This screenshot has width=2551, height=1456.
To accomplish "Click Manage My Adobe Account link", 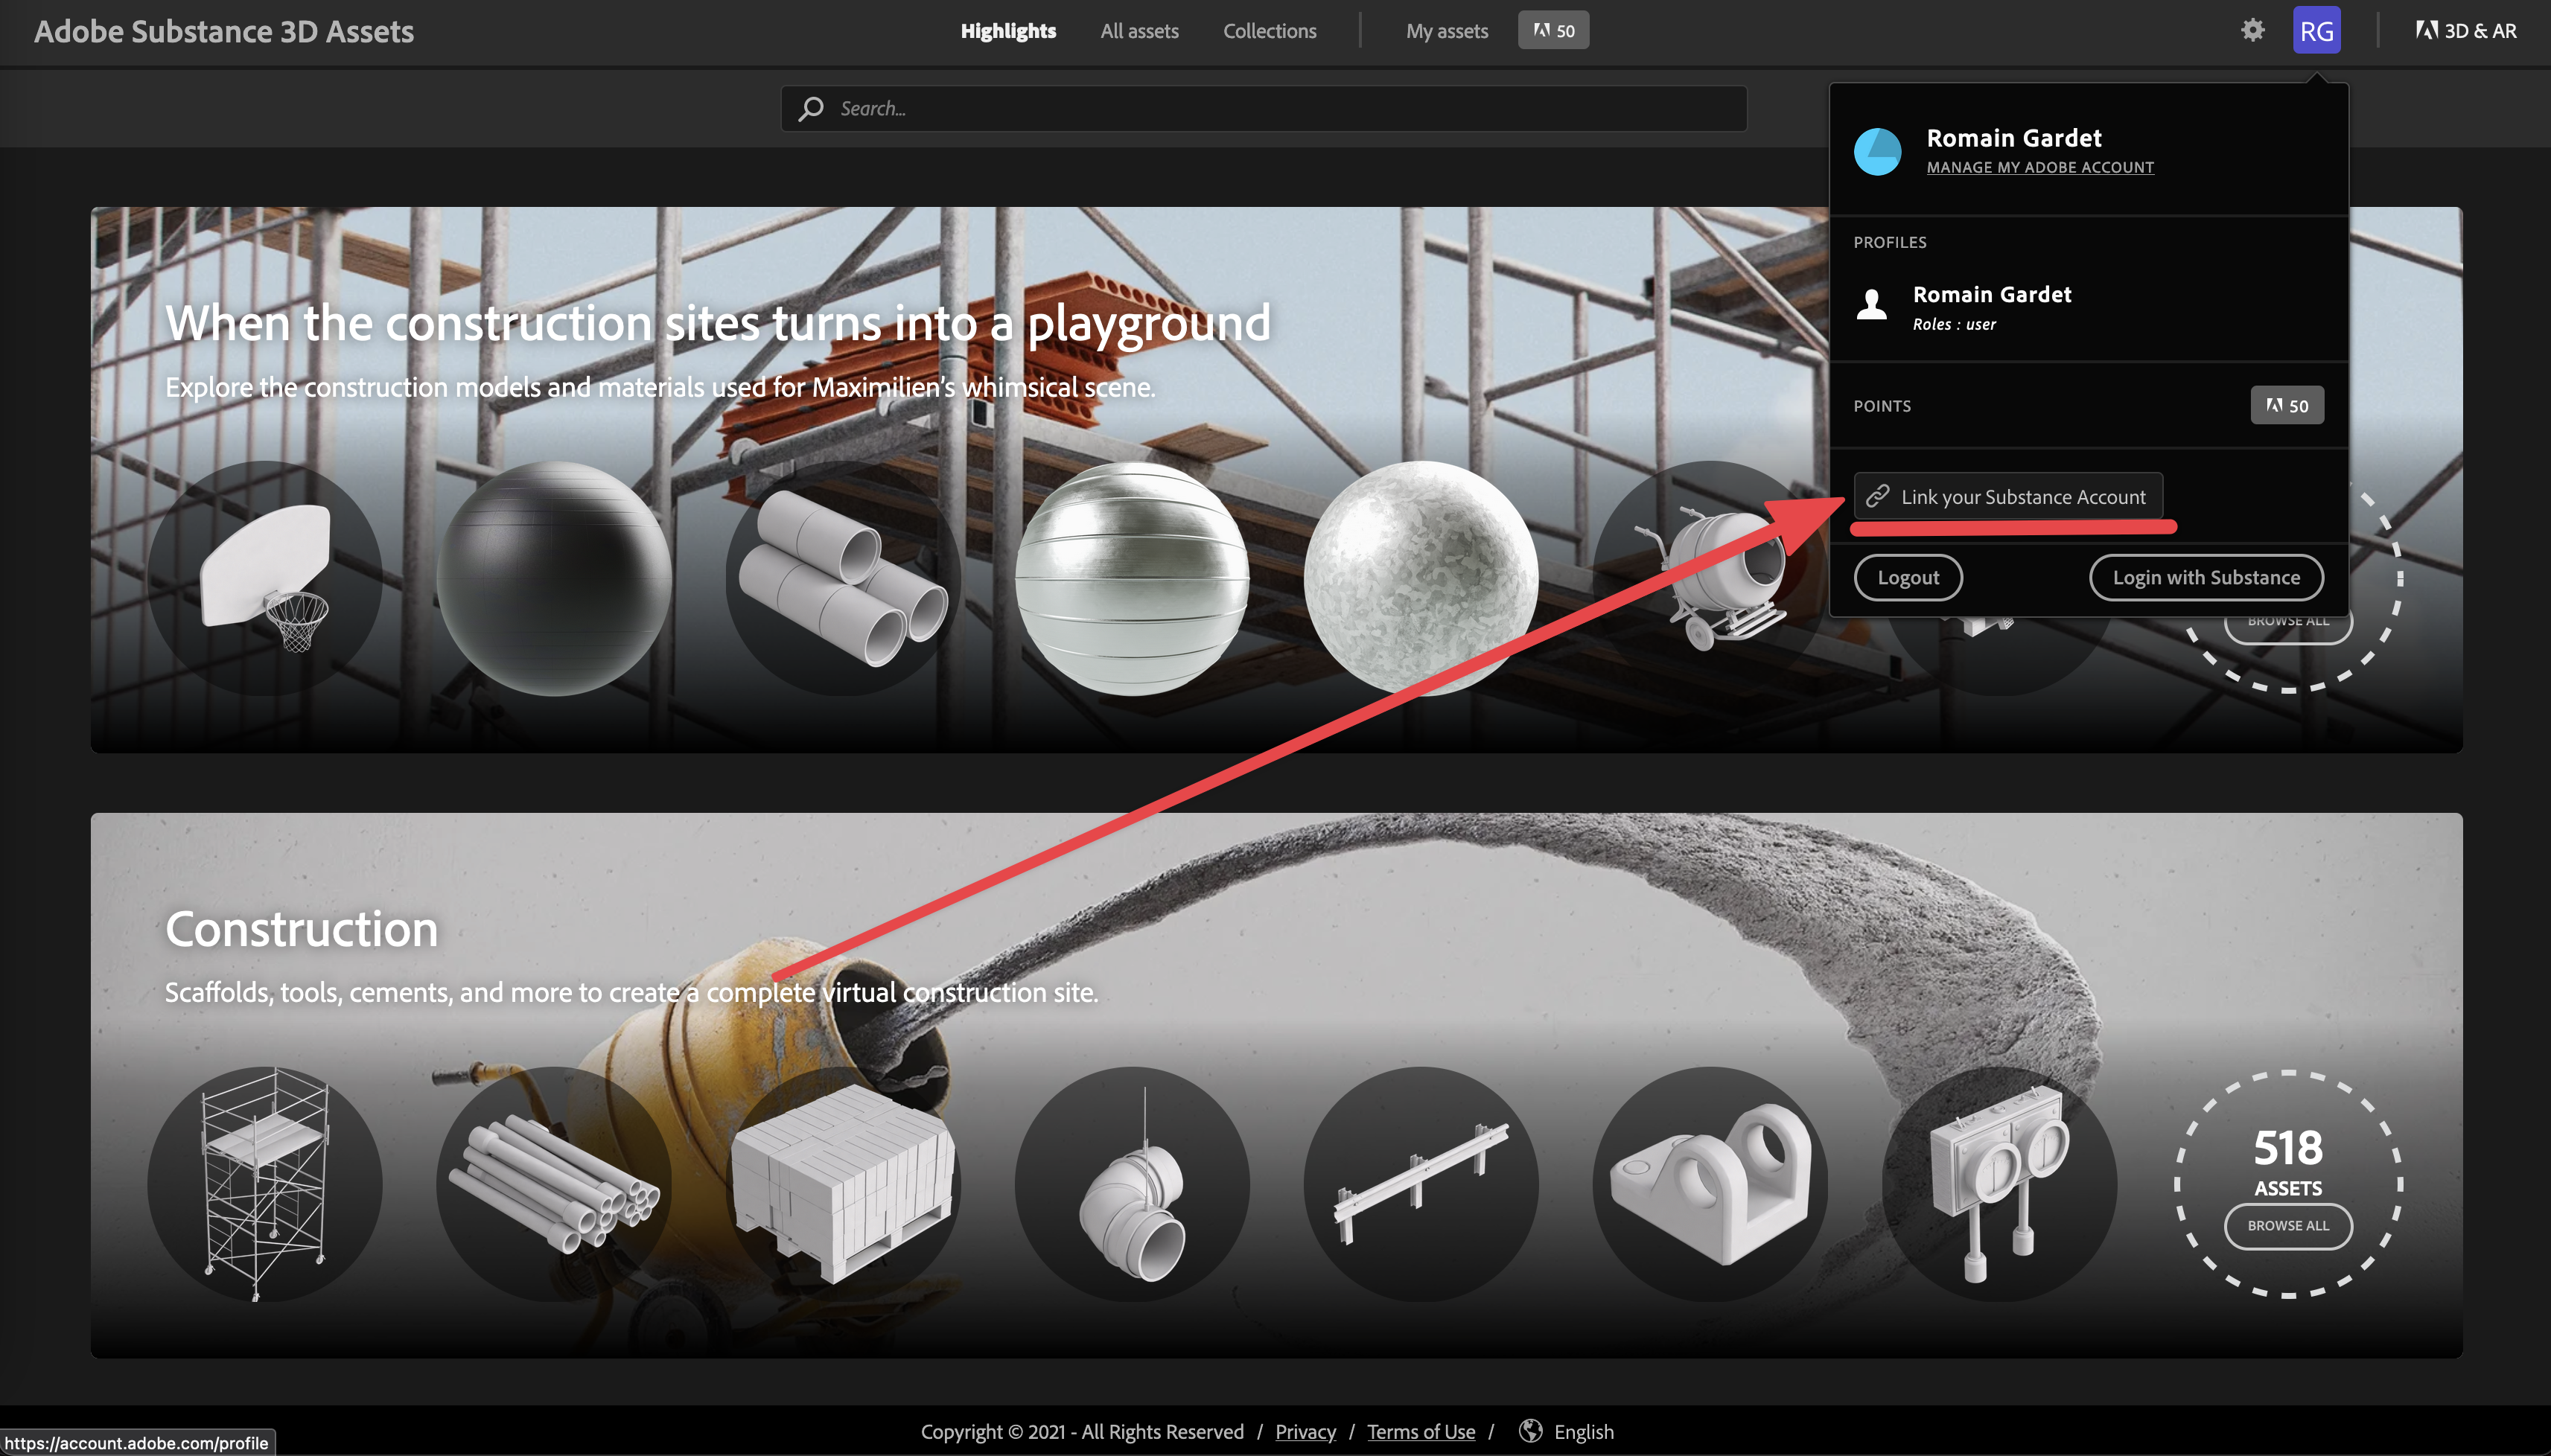I will pyautogui.click(x=2038, y=167).
